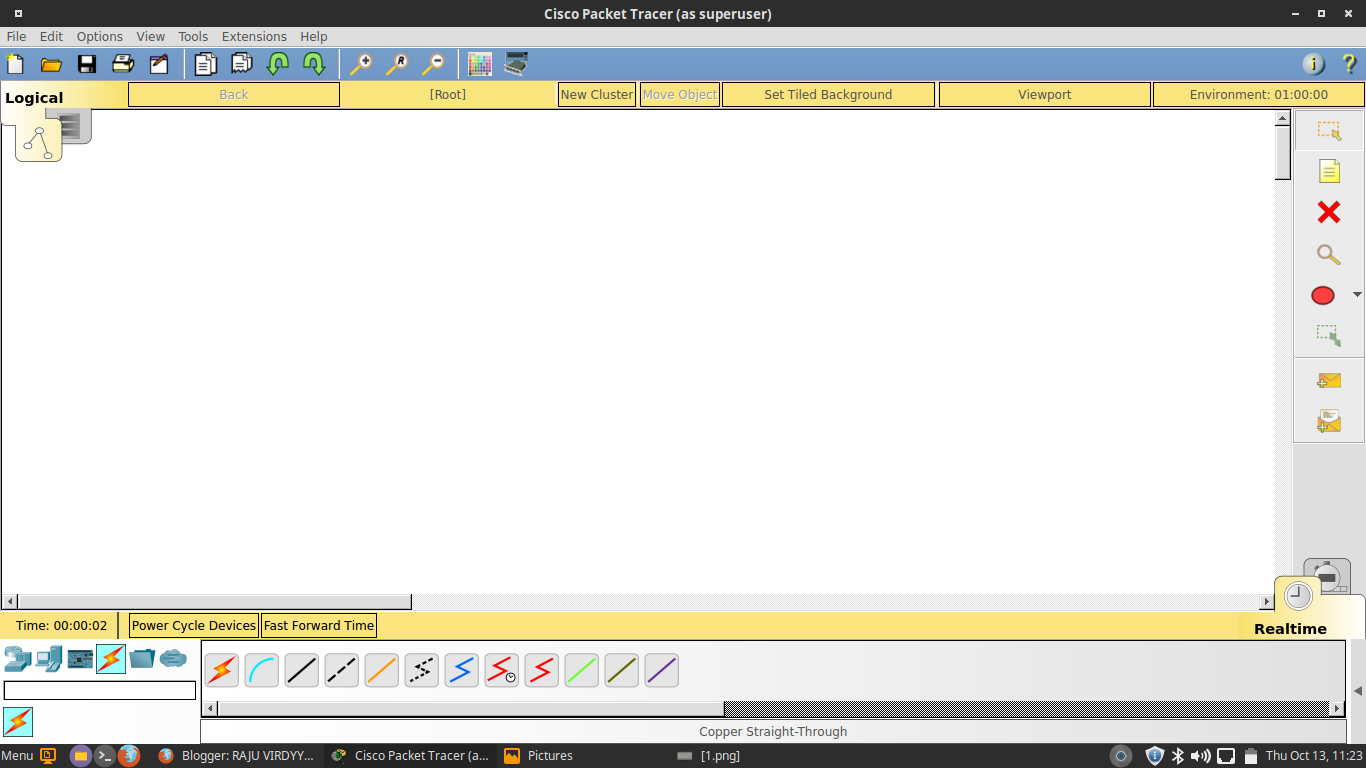Zoom in with the plus magnifier
Viewport: 1366px width, 768px height.
361,64
